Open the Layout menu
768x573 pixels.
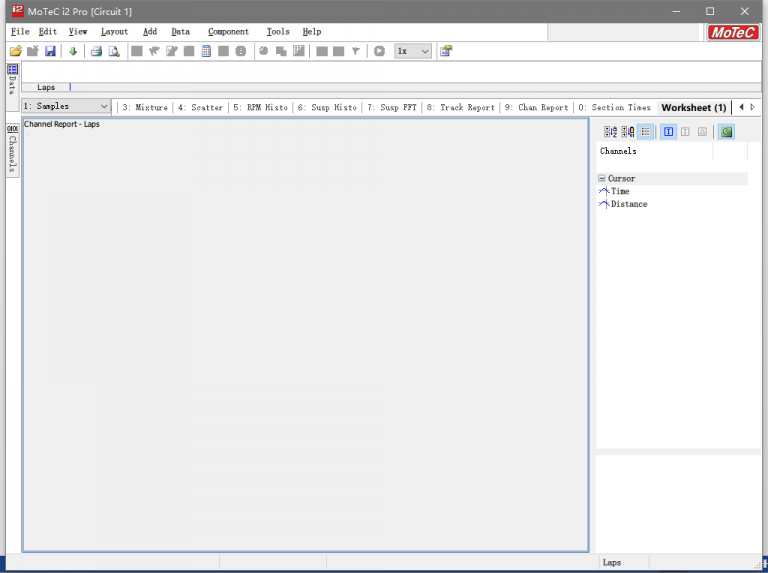(x=114, y=32)
